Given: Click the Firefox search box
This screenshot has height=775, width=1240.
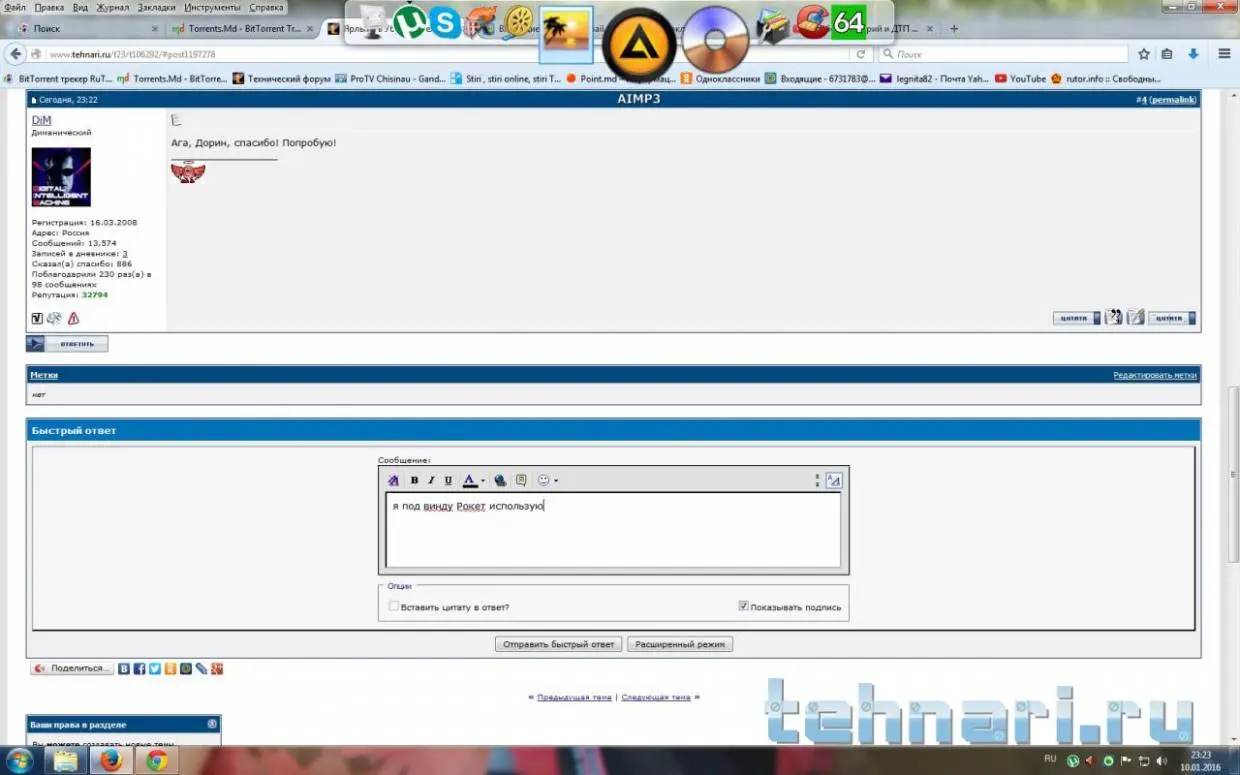Looking at the screenshot, I should coord(1004,54).
